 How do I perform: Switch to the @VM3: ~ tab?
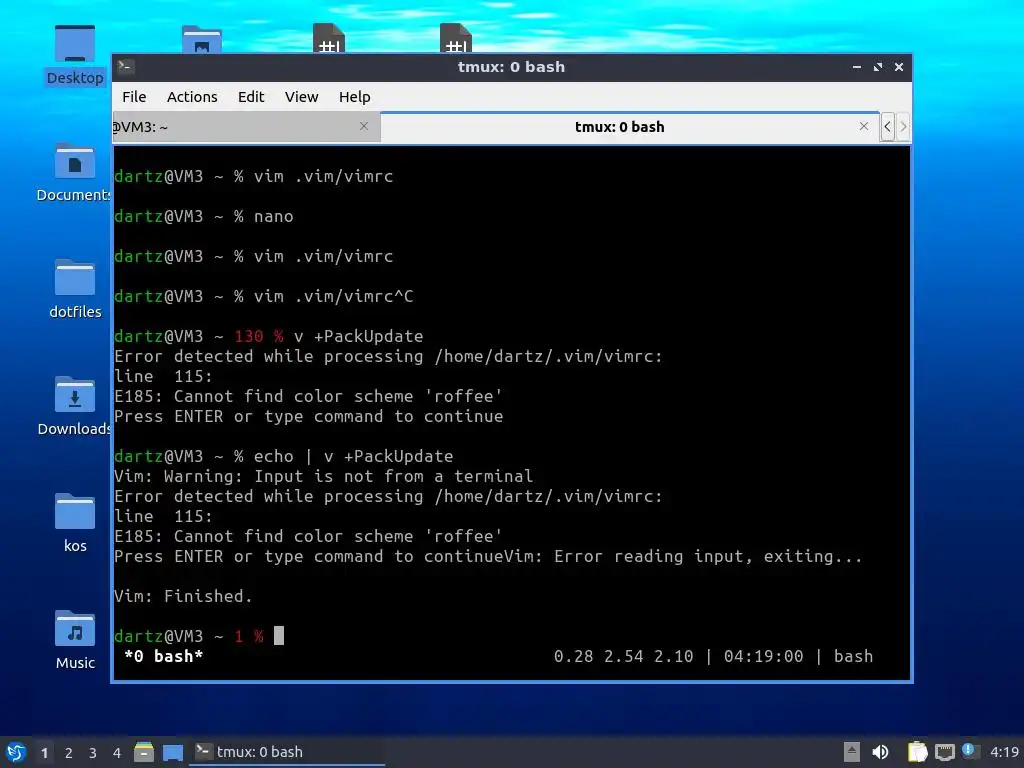click(246, 127)
